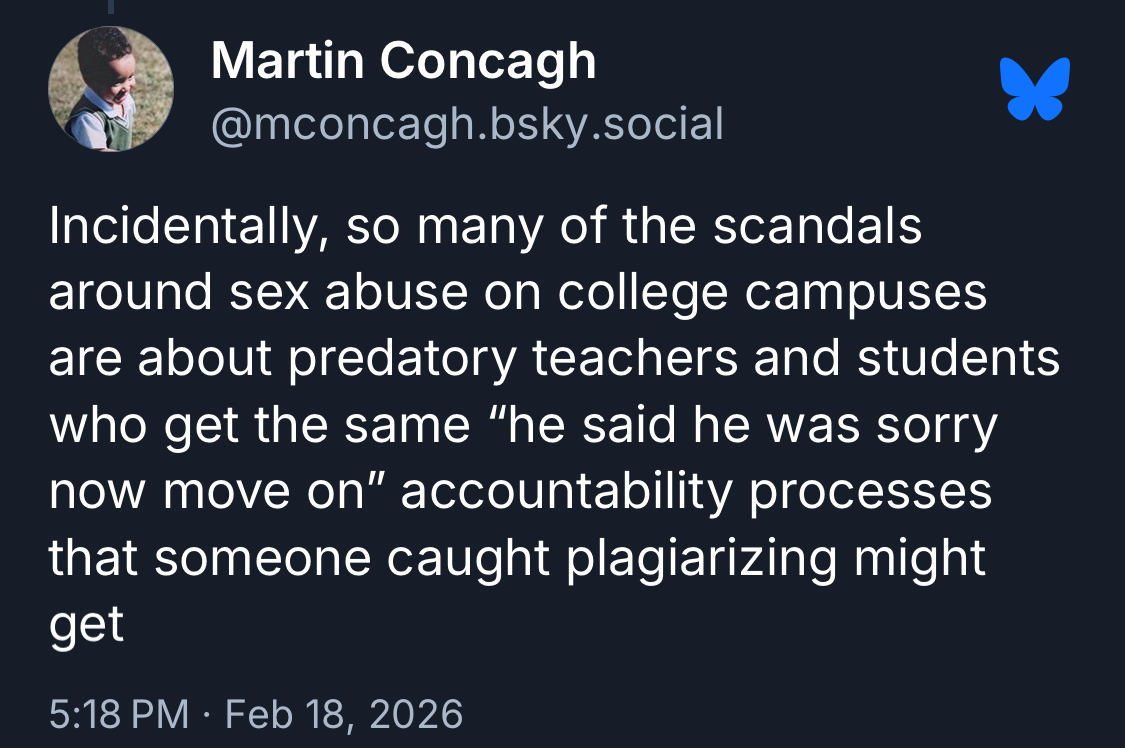Click the Bluesky butterfly logo
1125x748 pixels.
pos(1034,91)
